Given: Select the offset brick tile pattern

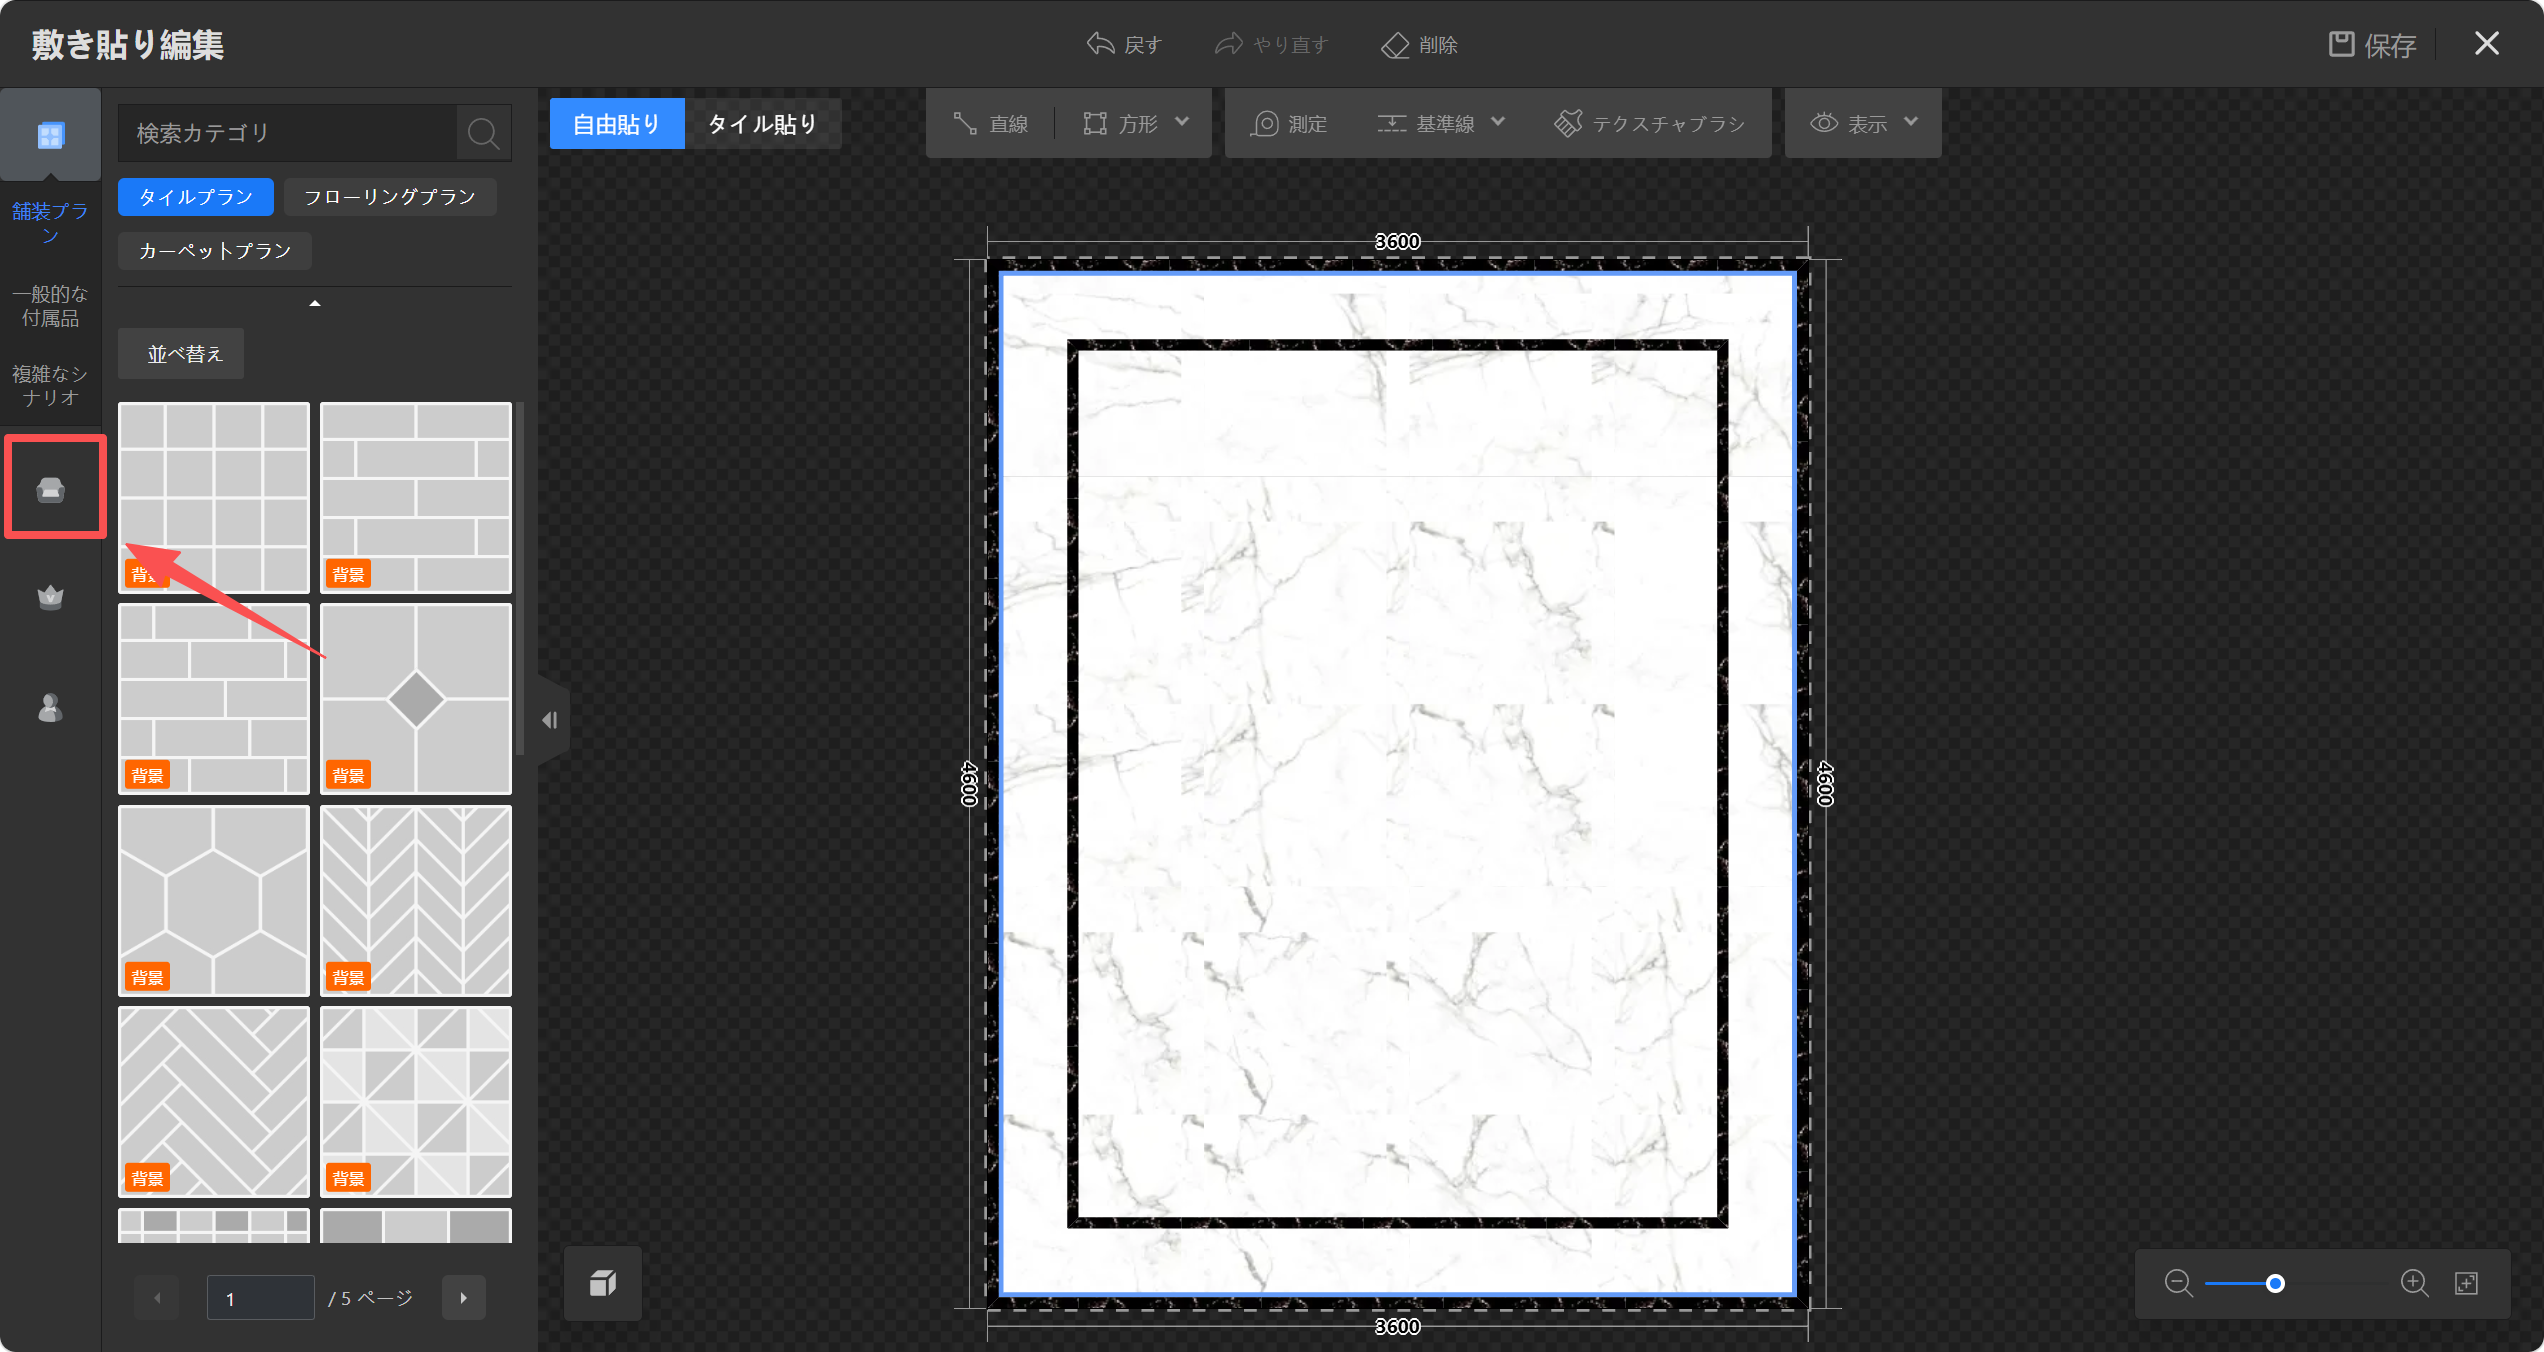Looking at the screenshot, I should pos(416,498).
